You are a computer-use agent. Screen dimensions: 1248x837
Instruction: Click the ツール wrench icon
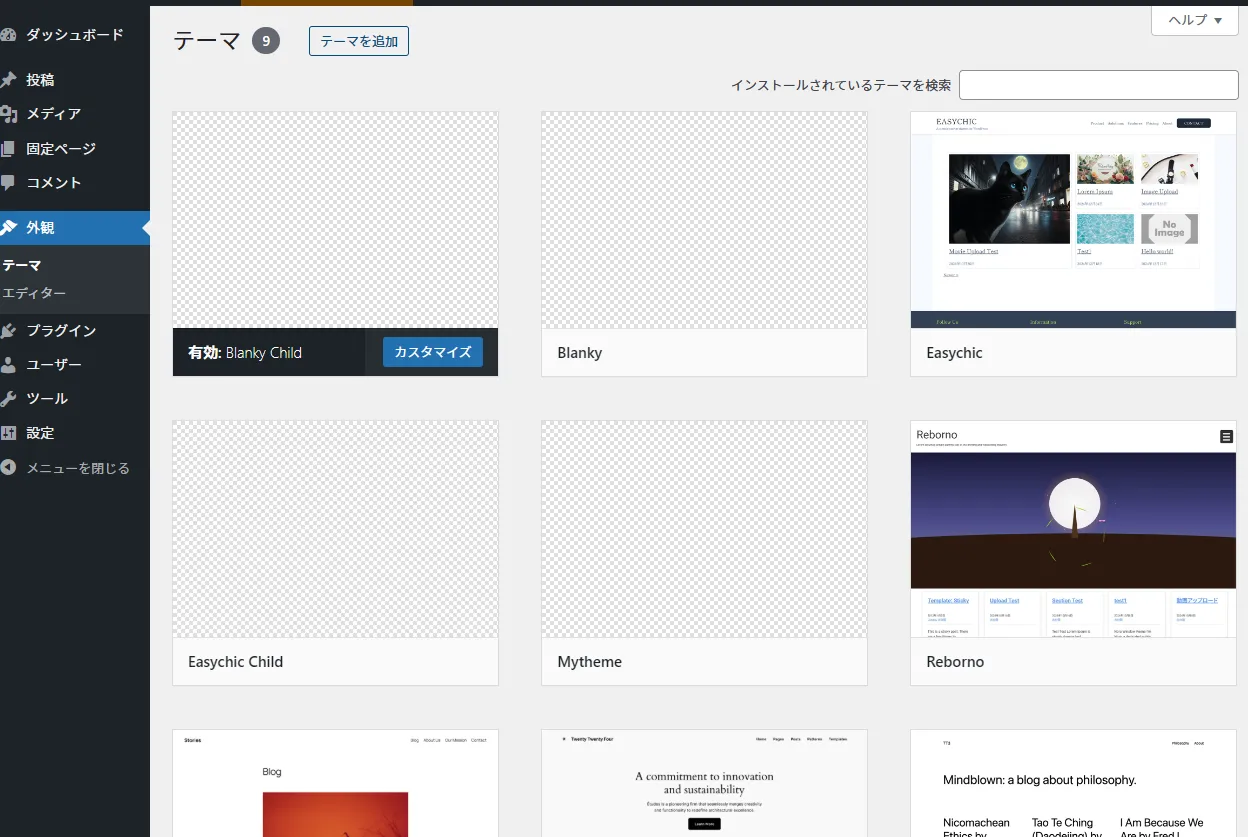coord(8,399)
